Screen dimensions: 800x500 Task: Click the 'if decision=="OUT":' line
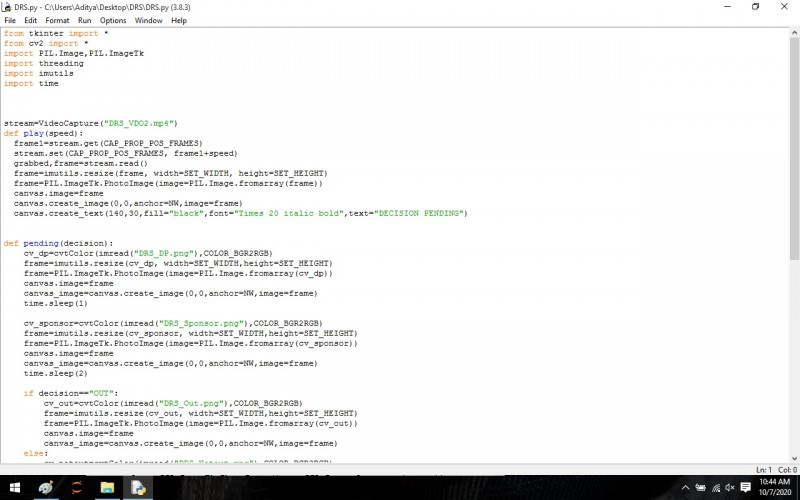(71, 393)
